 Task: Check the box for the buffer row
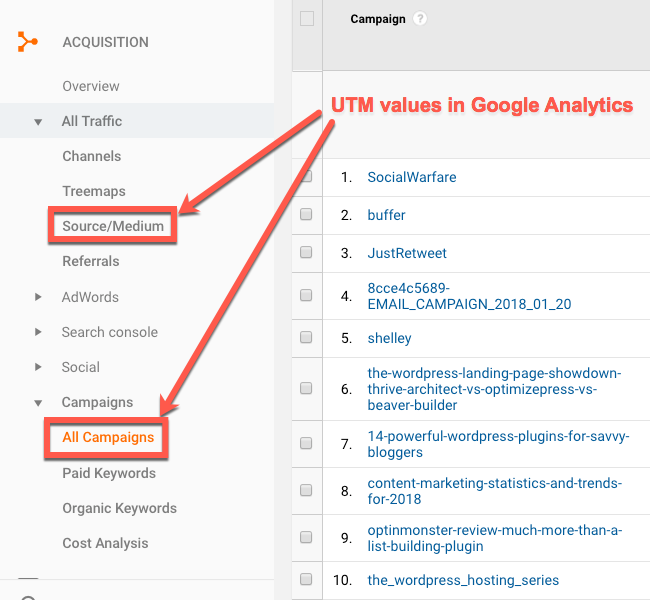point(306,214)
